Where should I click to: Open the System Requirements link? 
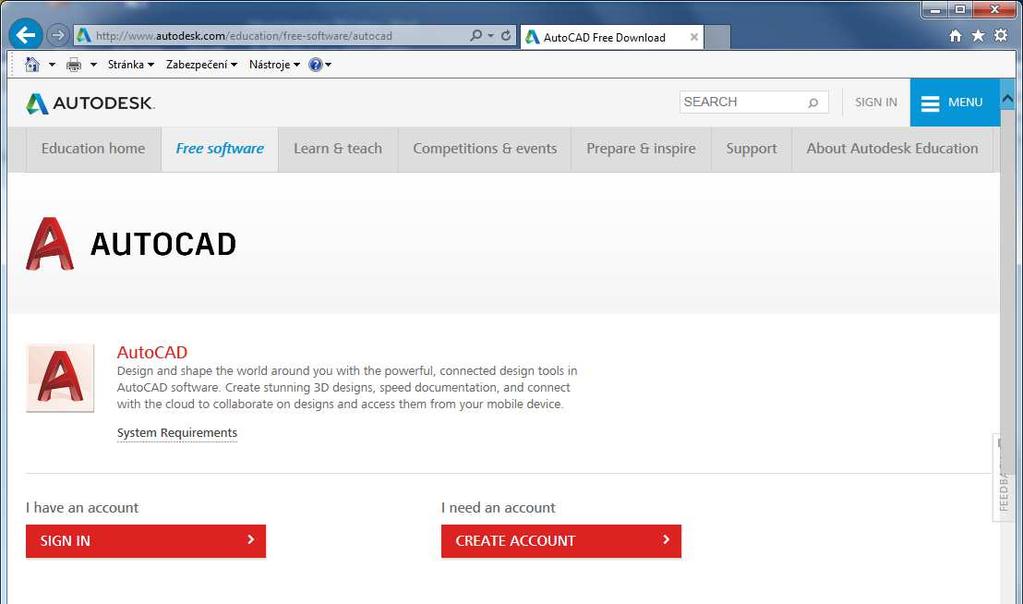click(x=177, y=433)
